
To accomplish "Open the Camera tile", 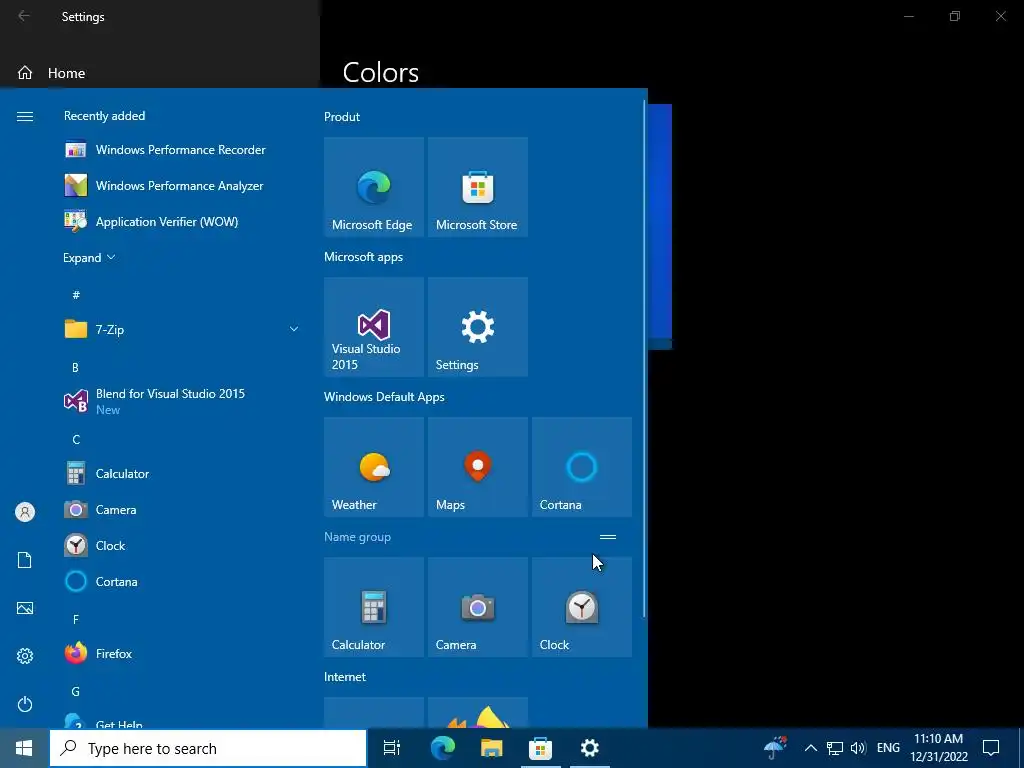I will [477, 607].
